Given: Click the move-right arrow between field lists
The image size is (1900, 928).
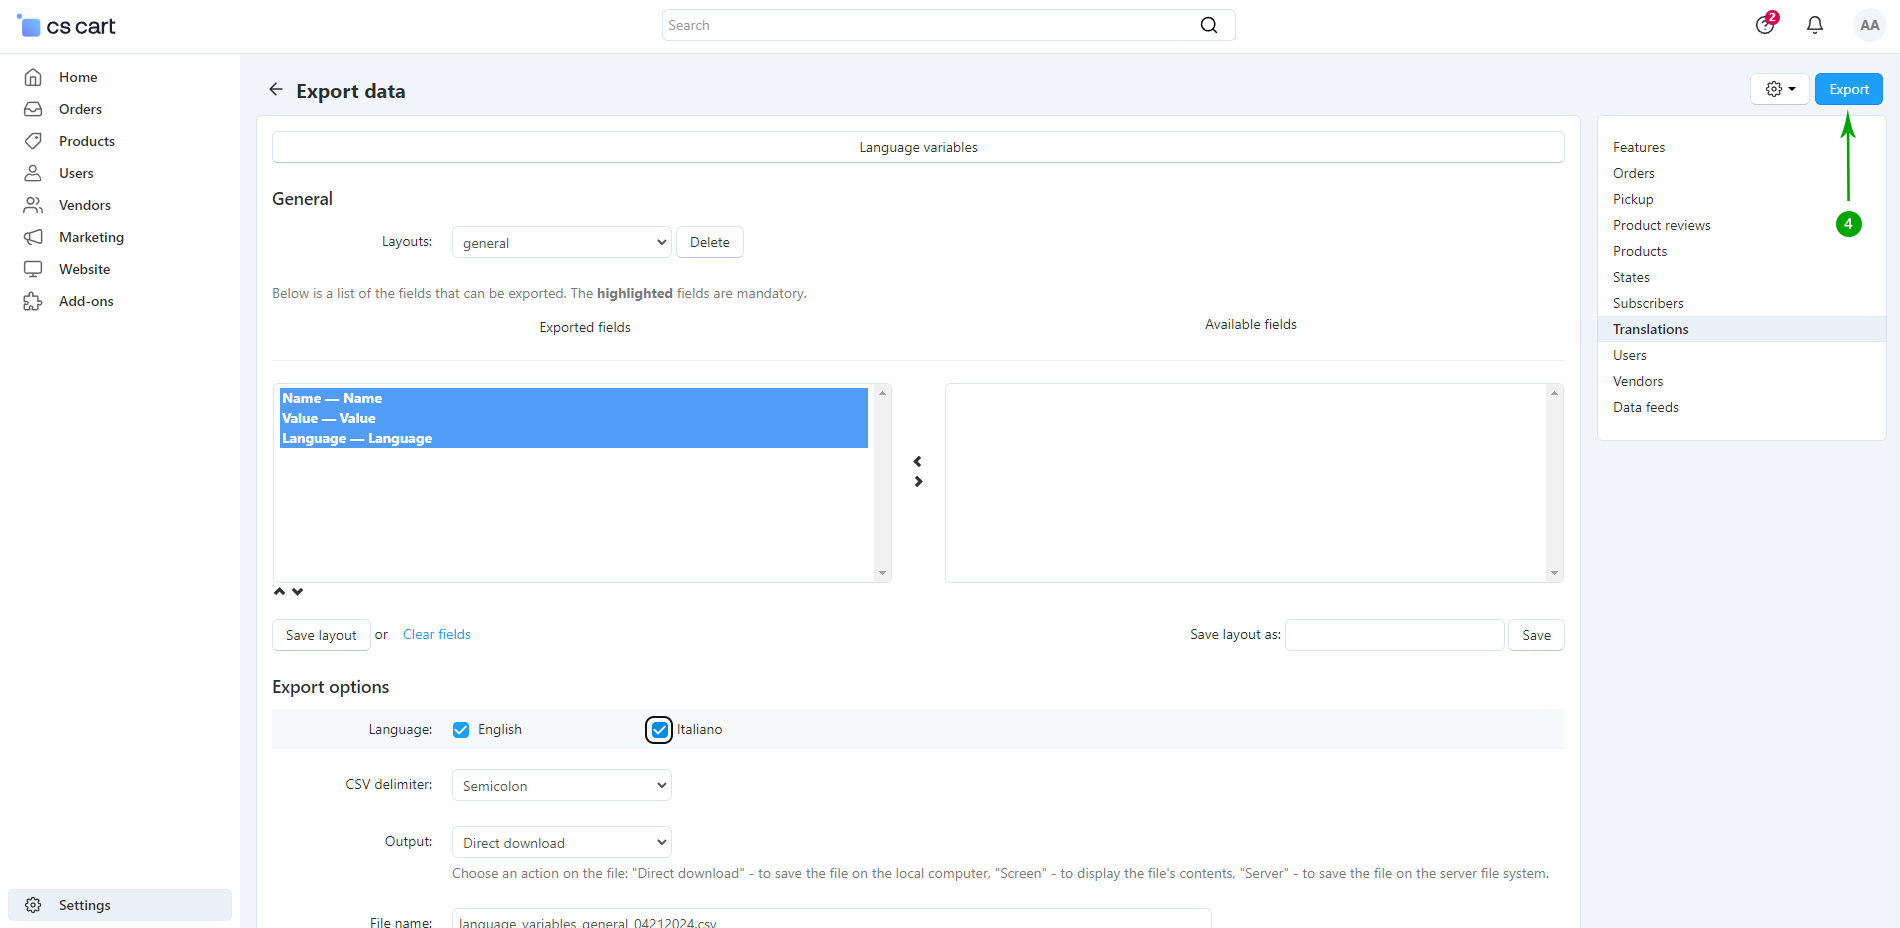Looking at the screenshot, I should 918,482.
